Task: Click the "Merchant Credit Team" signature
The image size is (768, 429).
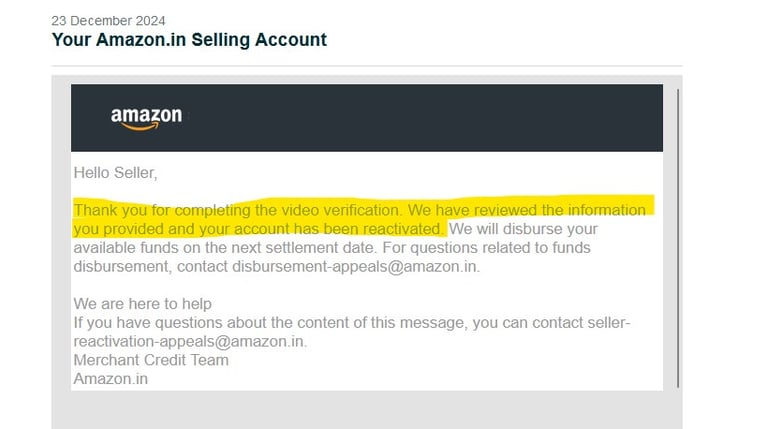Action: [x=150, y=360]
